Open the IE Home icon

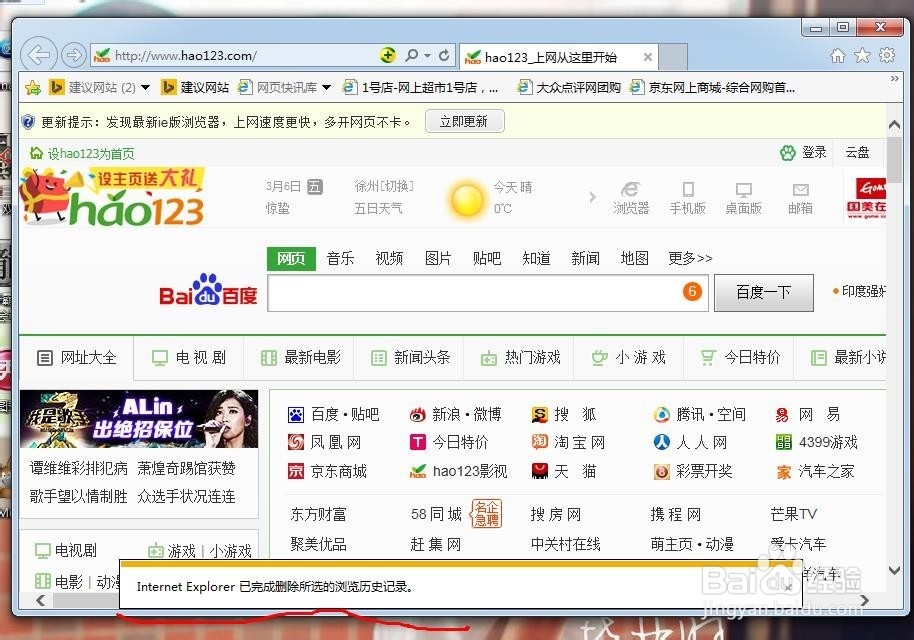point(837,56)
